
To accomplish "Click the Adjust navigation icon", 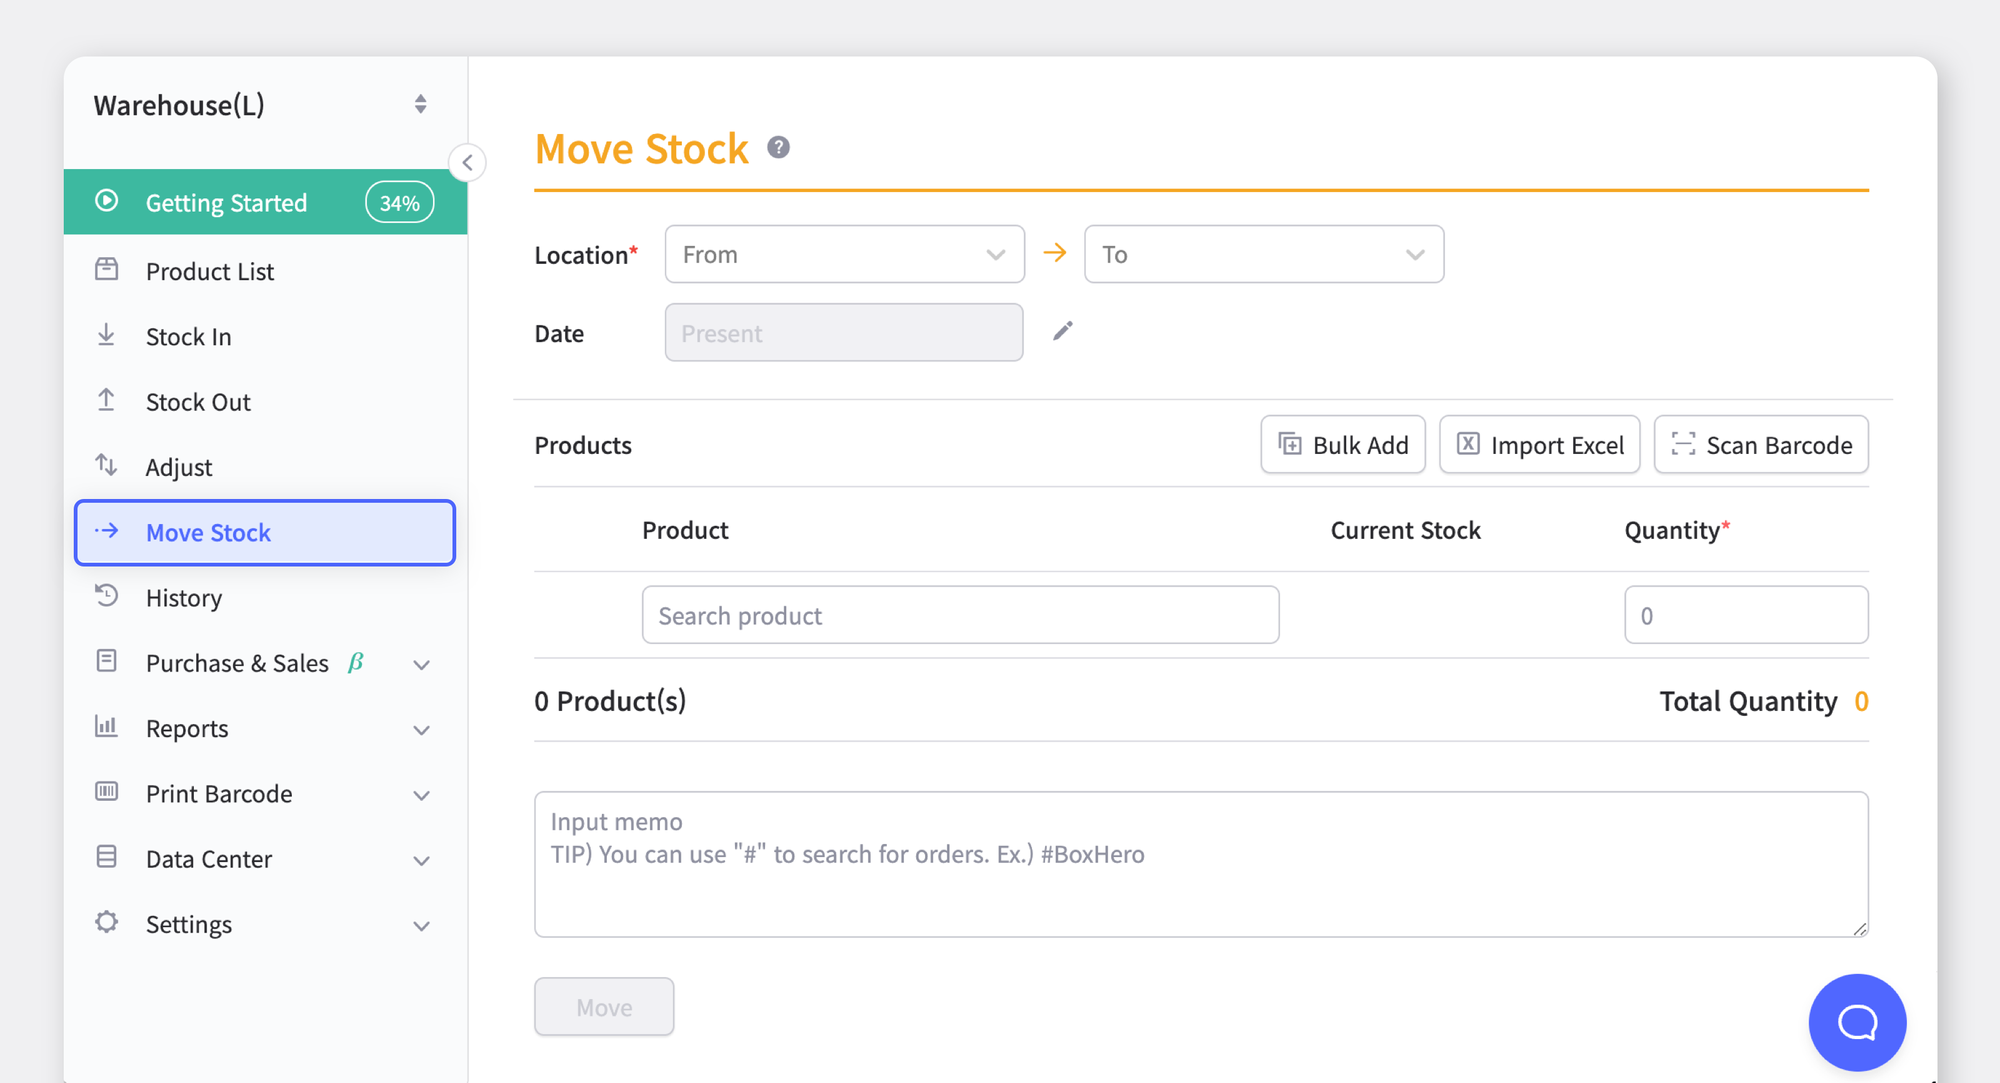I will 107,465.
